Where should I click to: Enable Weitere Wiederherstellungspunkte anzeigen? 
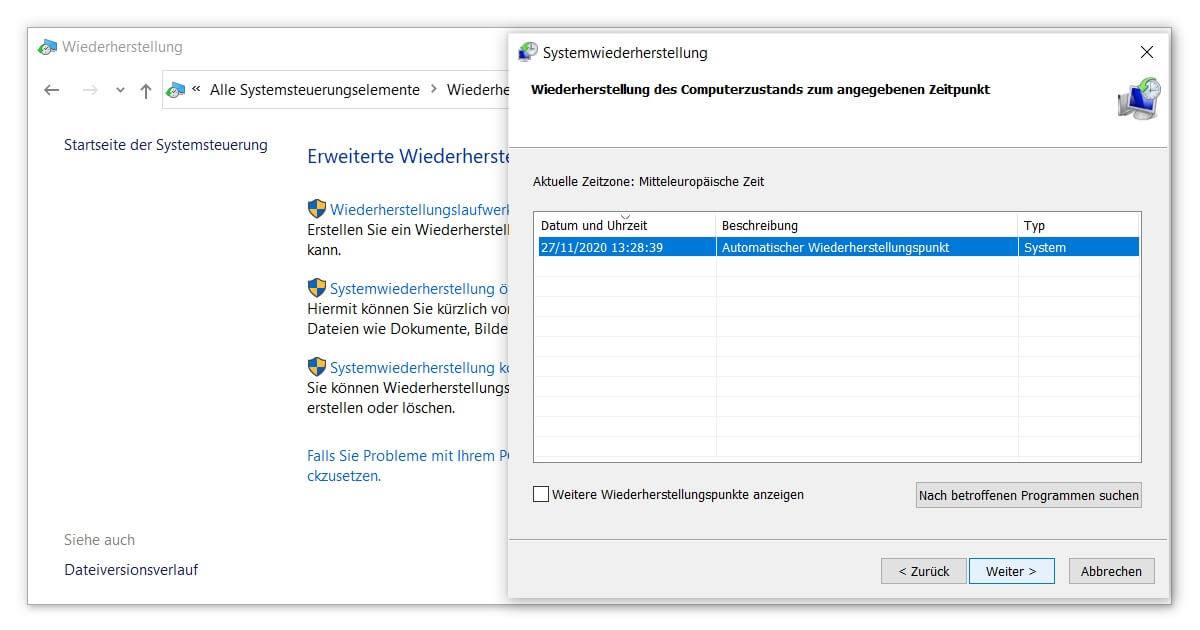[541, 494]
